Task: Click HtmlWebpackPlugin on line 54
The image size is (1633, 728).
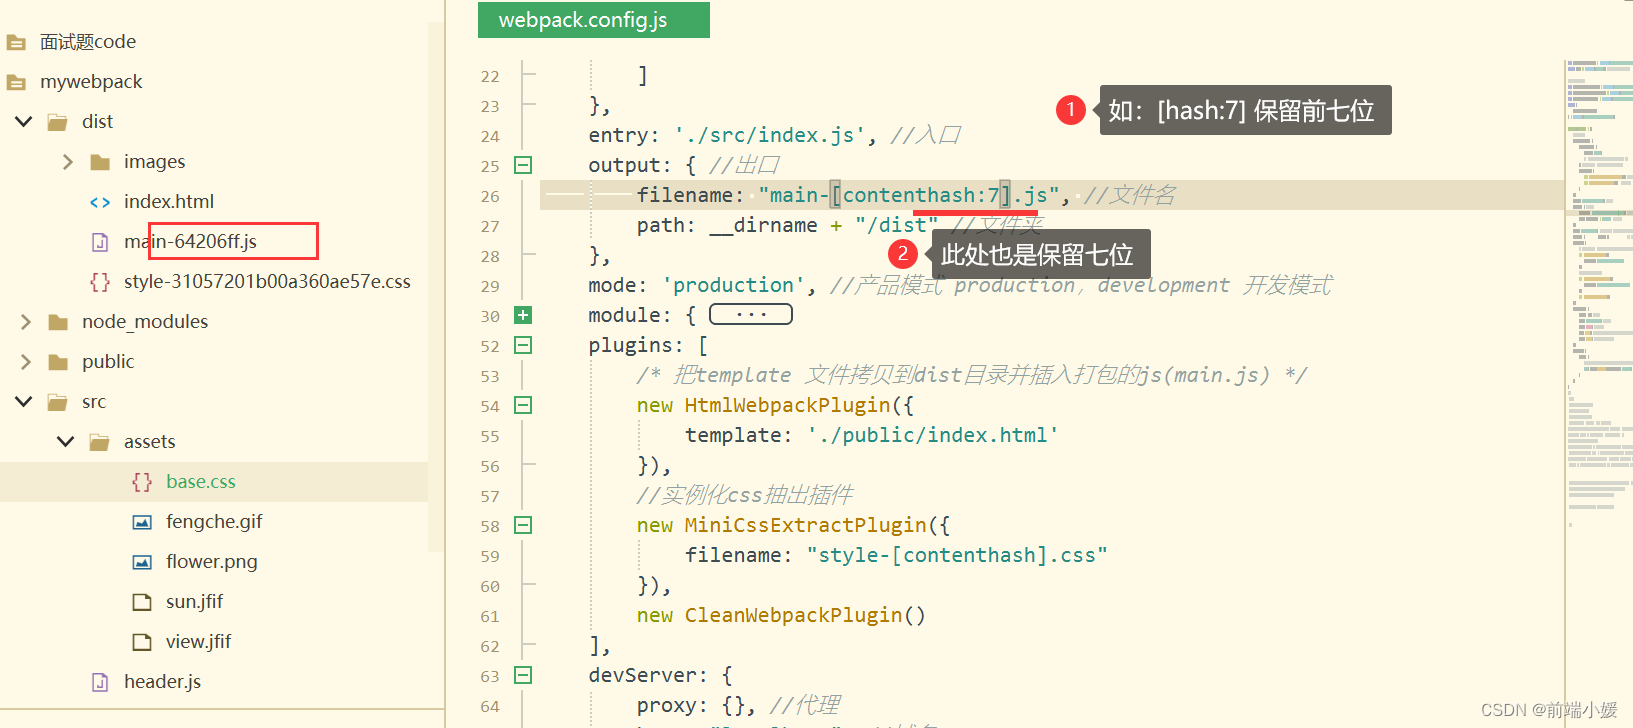Action: click(788, 405)
